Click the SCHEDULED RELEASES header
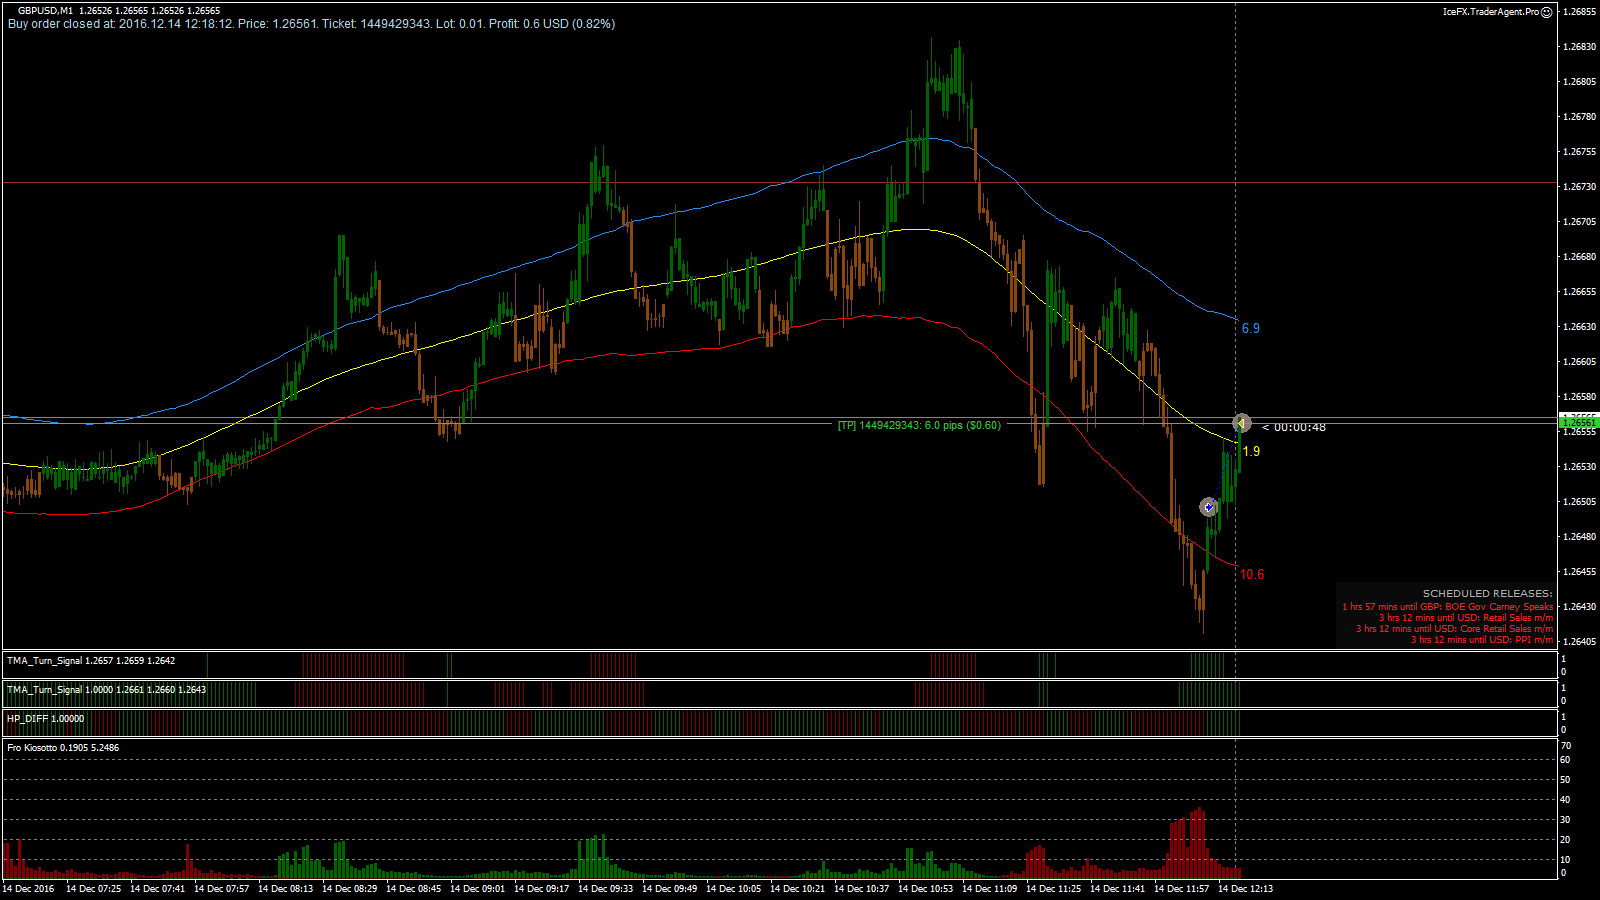 1488,594
